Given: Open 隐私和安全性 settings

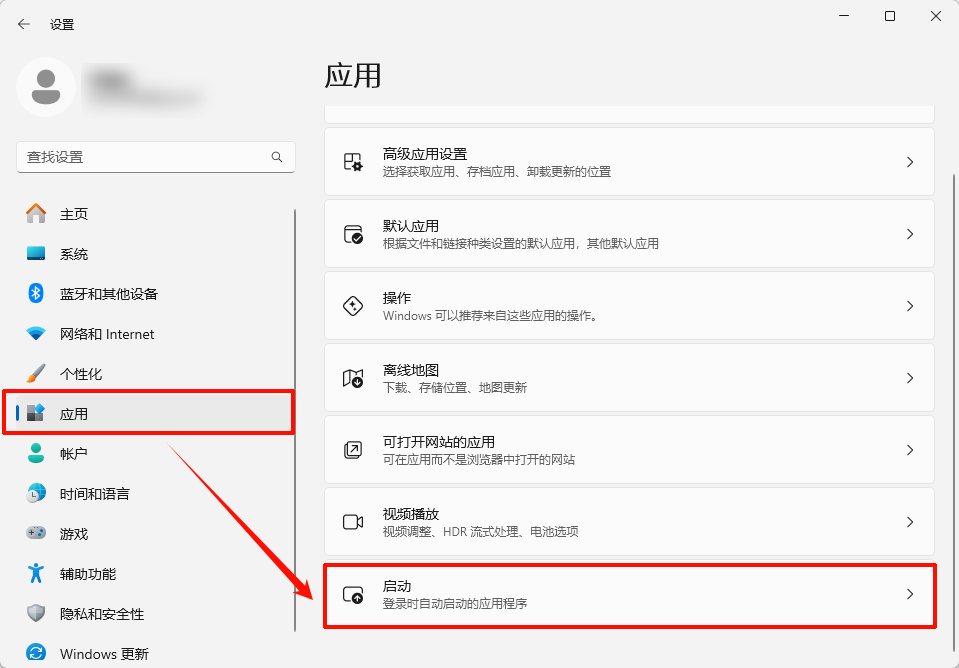Looking at the screenshot, I should 155,614.
